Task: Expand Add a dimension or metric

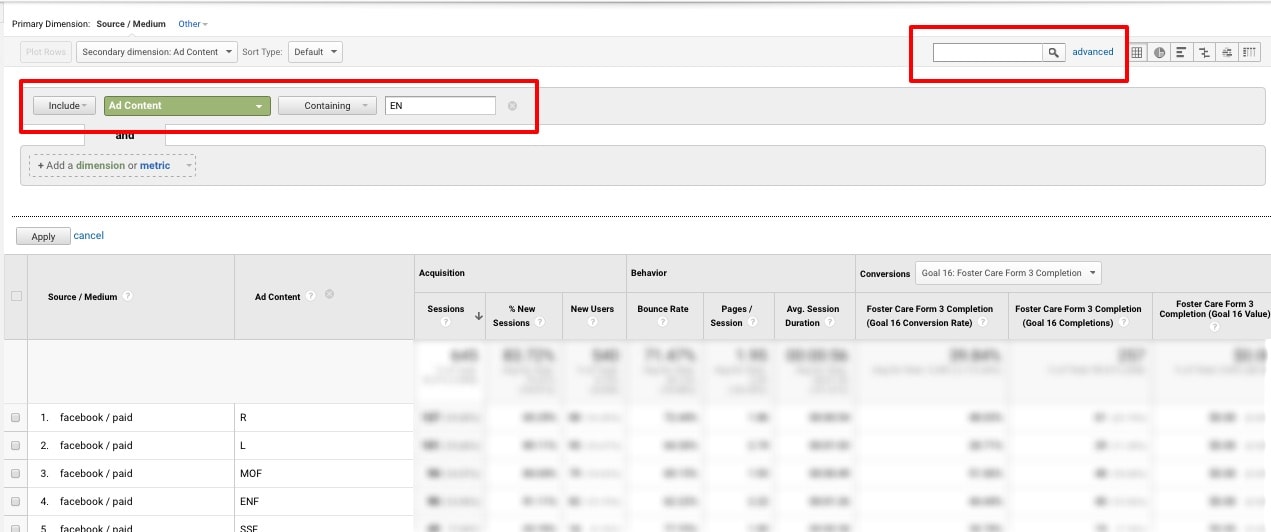Action: coord(112,166)
